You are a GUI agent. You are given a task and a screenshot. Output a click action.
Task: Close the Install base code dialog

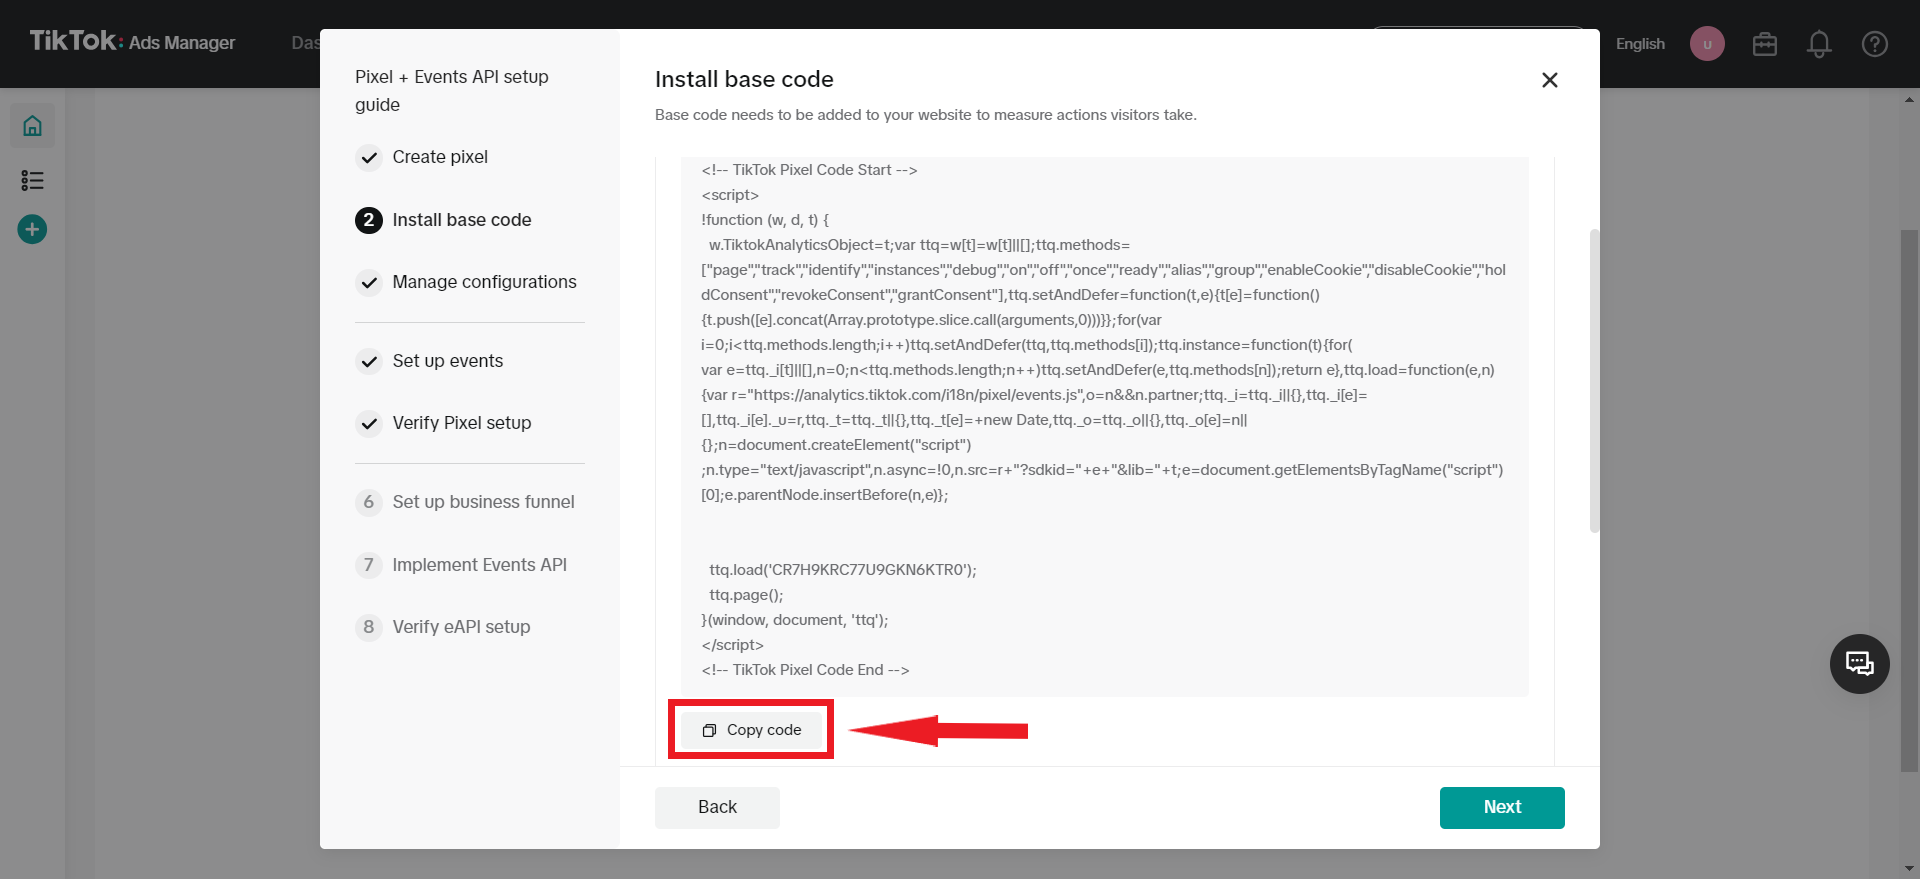click(1550, 80)
